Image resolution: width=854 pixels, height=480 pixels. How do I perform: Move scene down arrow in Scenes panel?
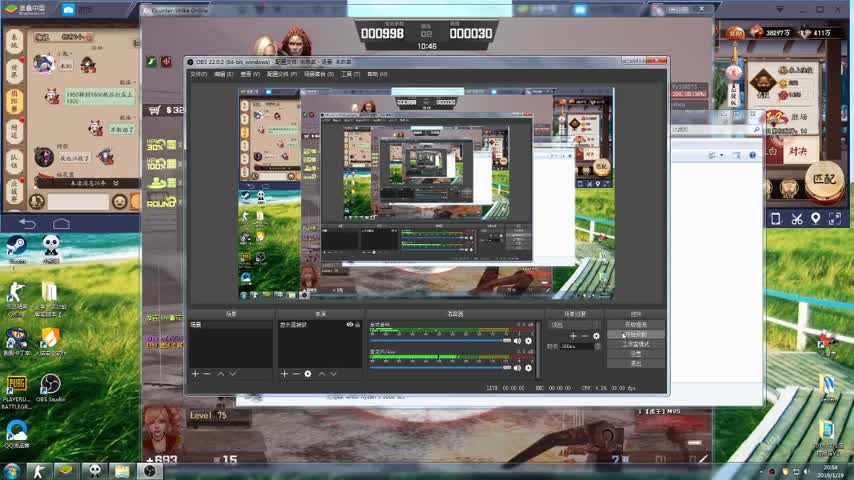(x=233, y=374)
